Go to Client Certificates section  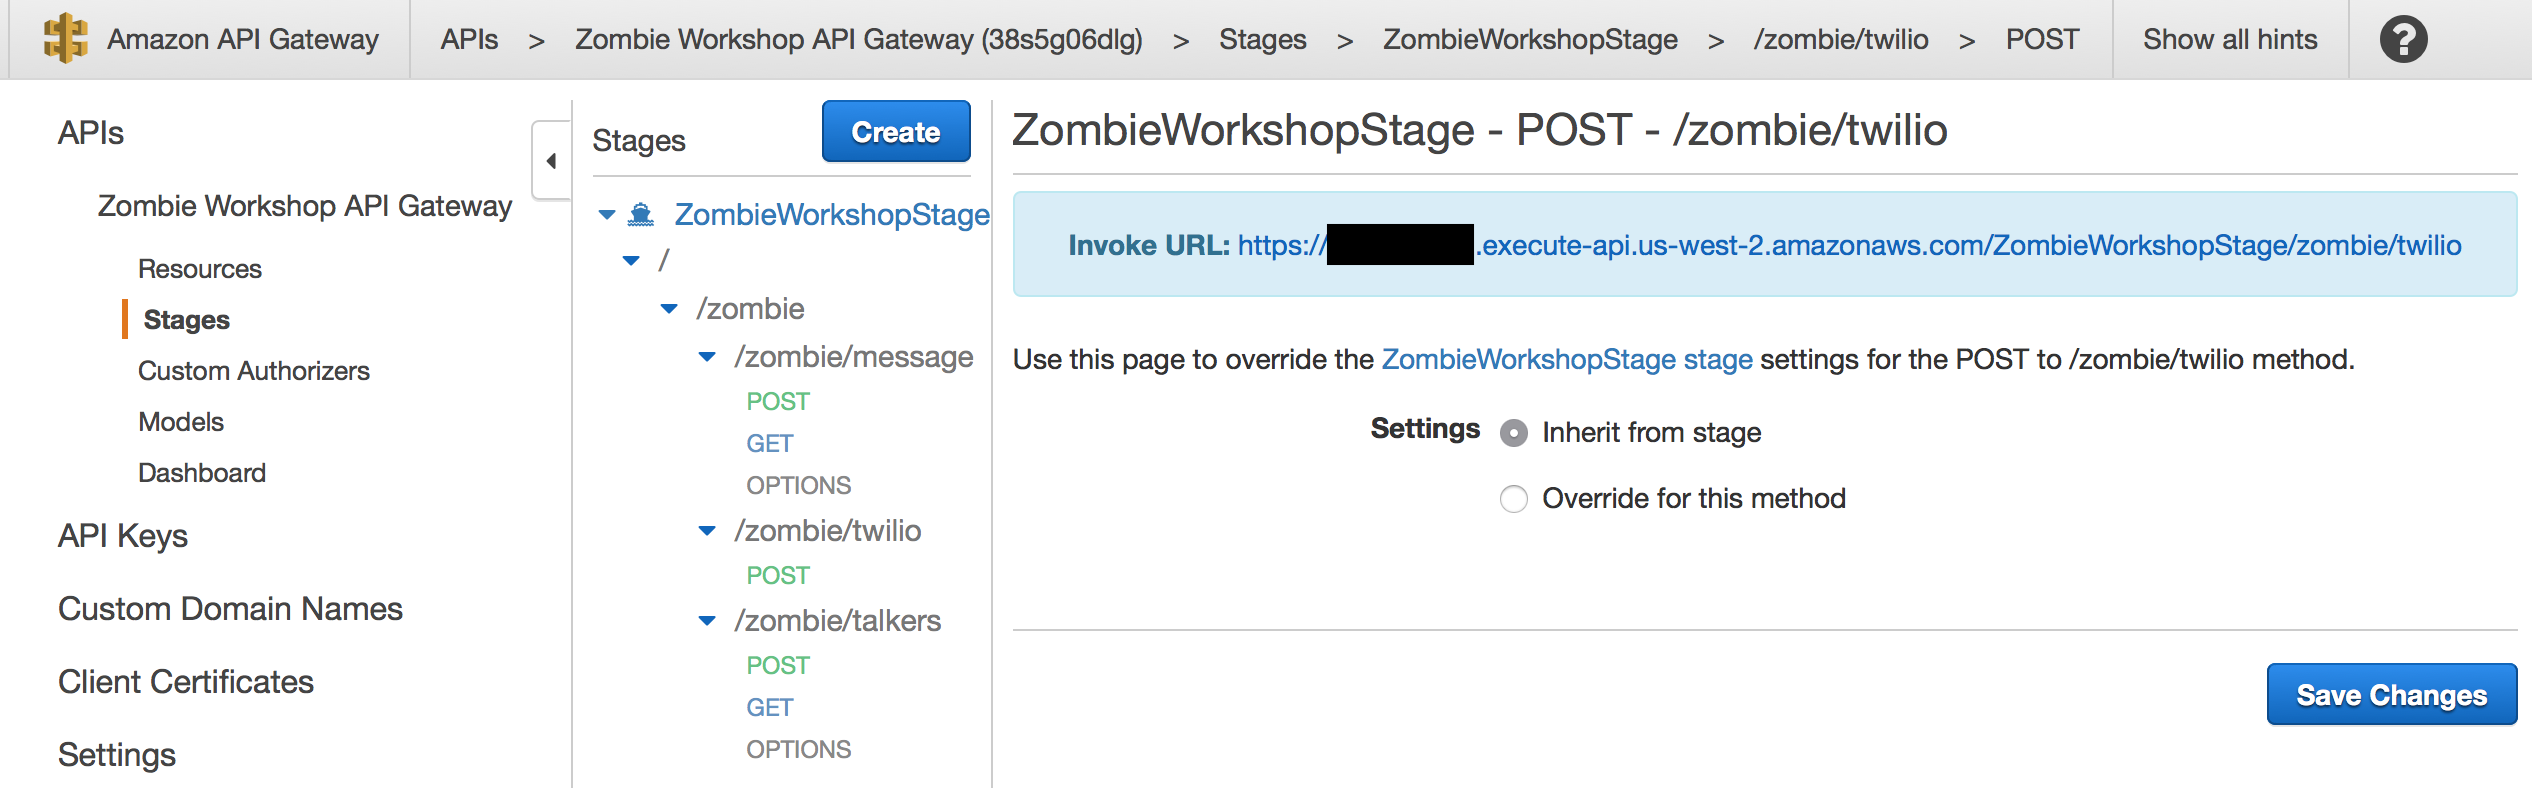(x=186, y=682)
